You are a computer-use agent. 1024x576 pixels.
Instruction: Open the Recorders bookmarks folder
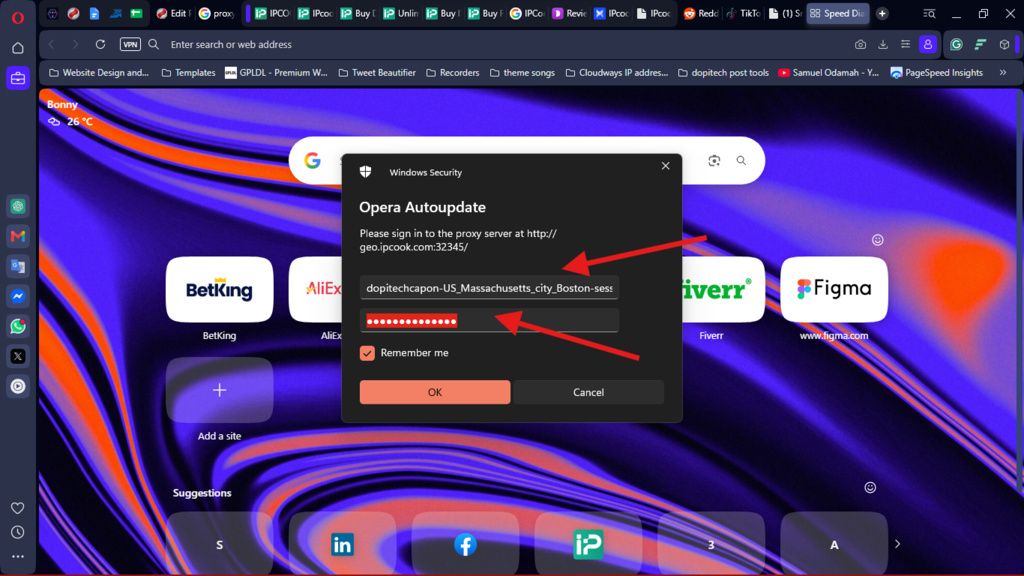(x=453, y=72)
